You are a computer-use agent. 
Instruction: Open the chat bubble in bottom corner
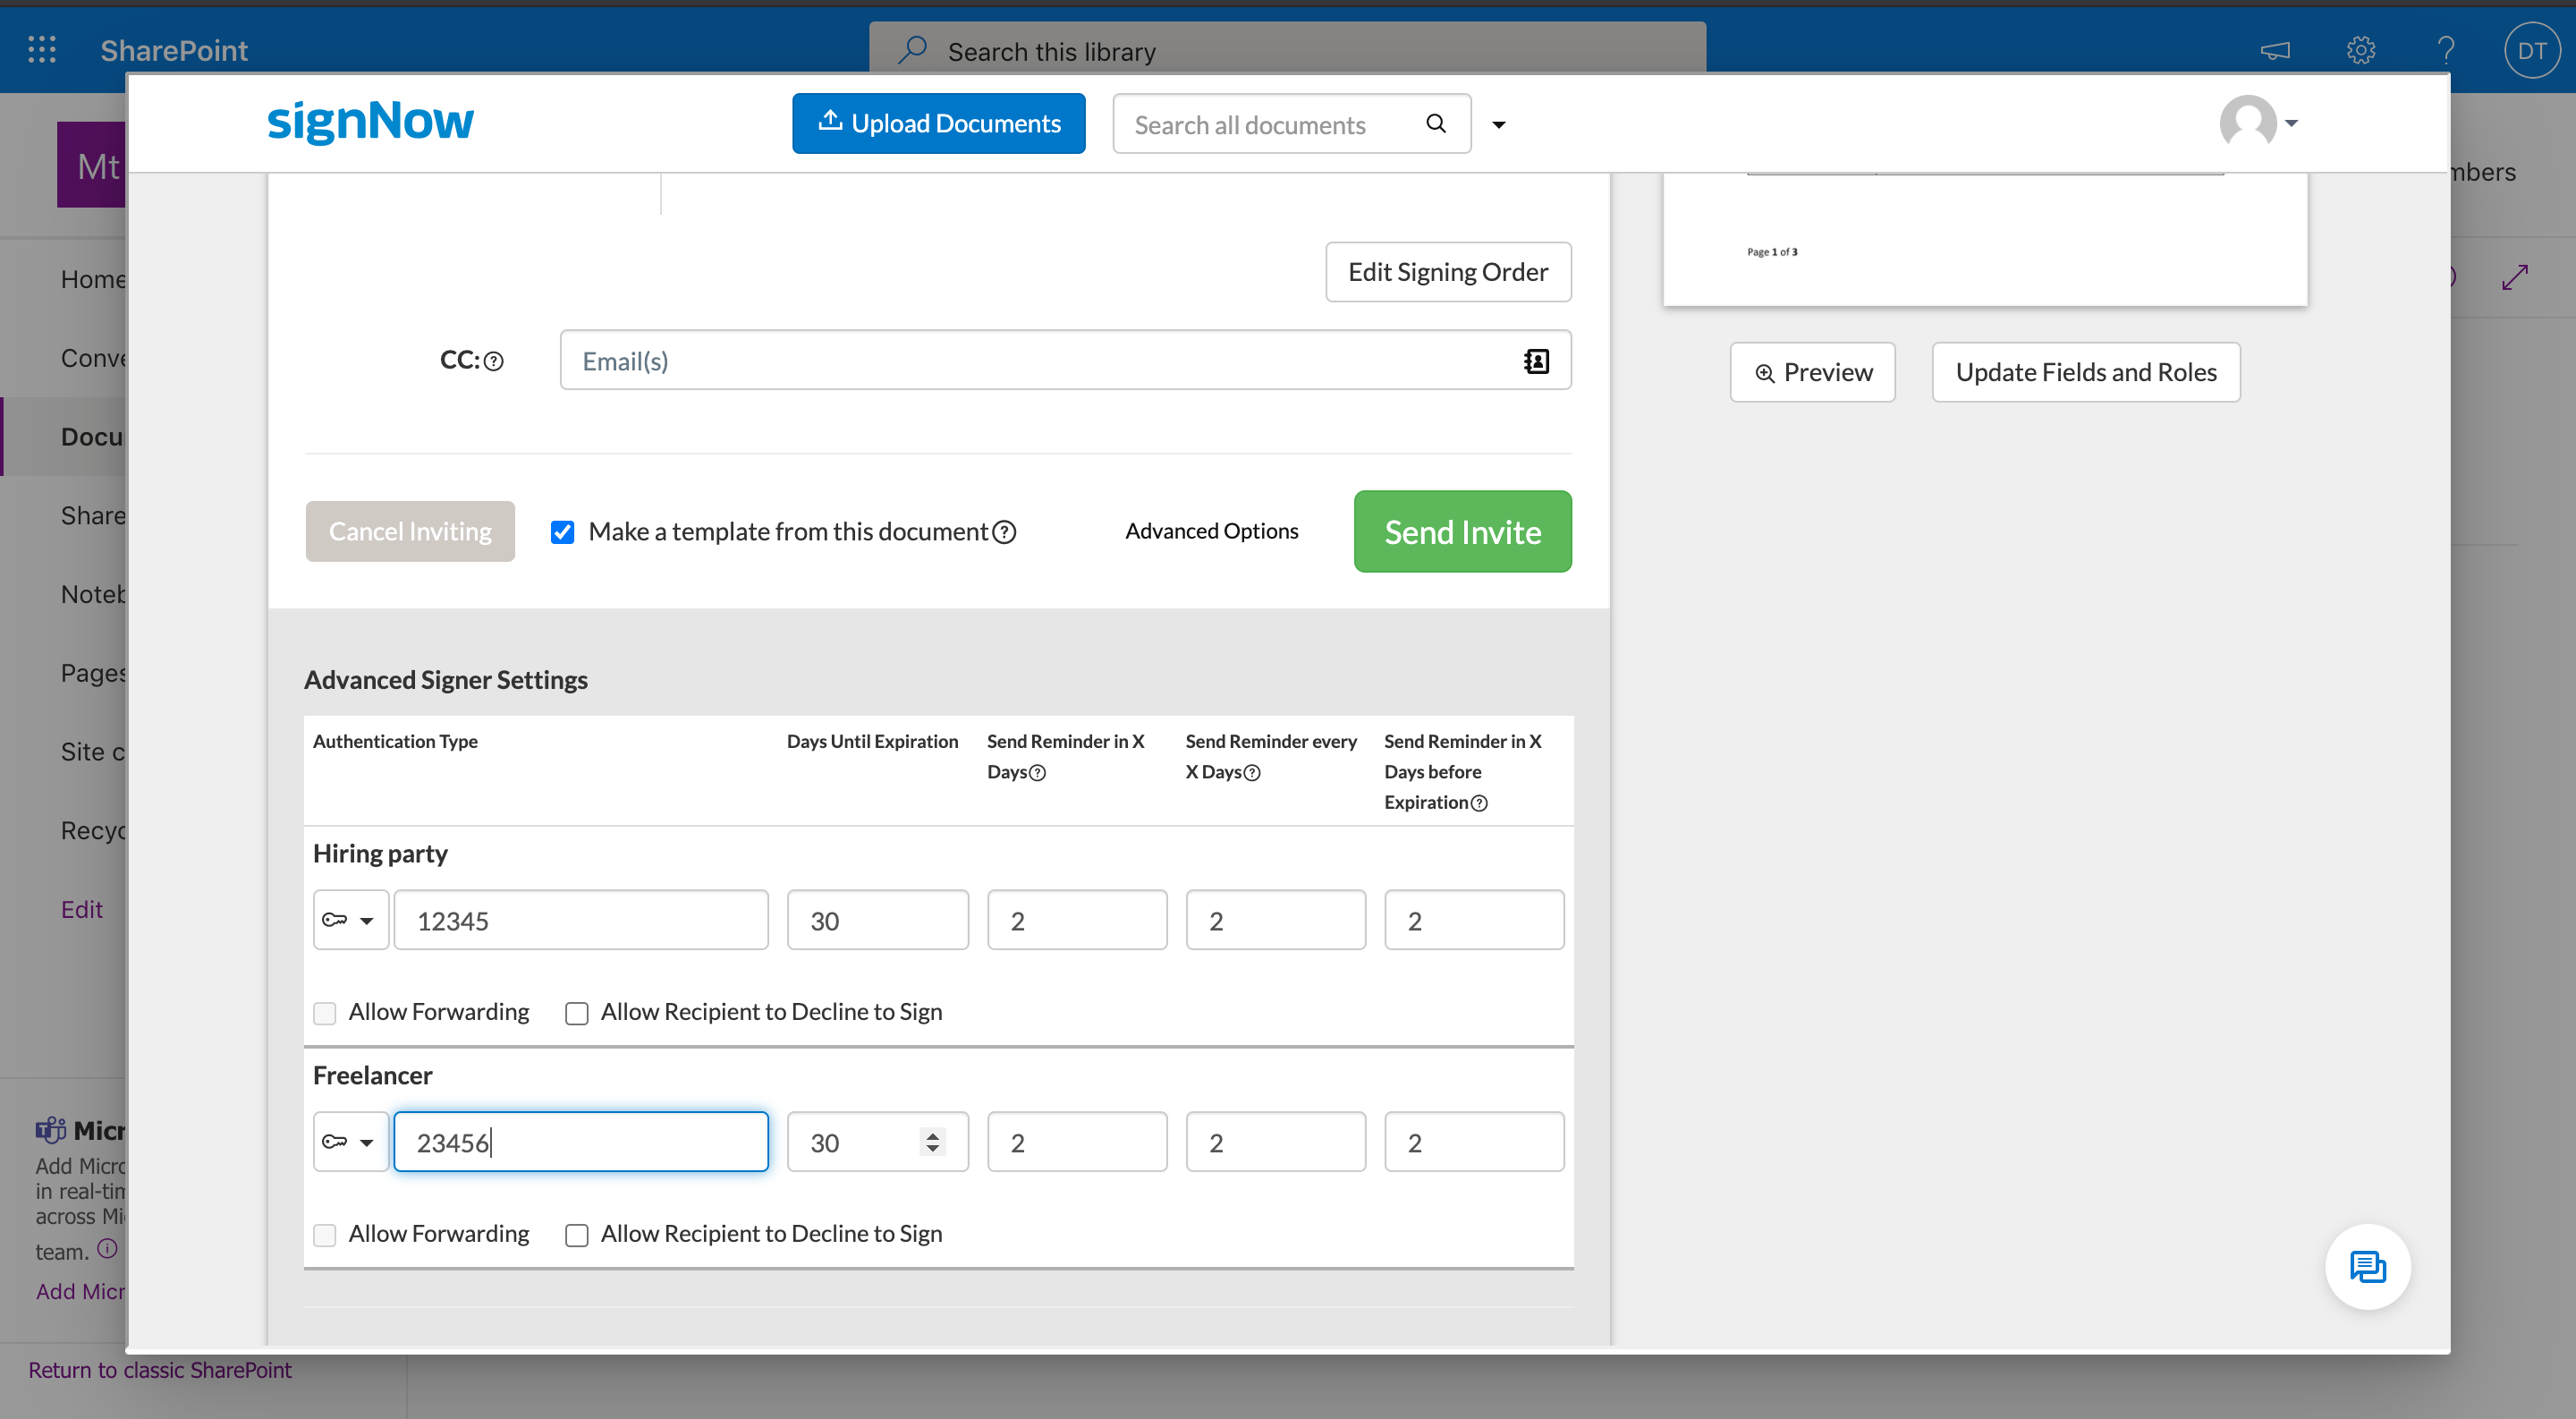click(x=2367, y=1267)
